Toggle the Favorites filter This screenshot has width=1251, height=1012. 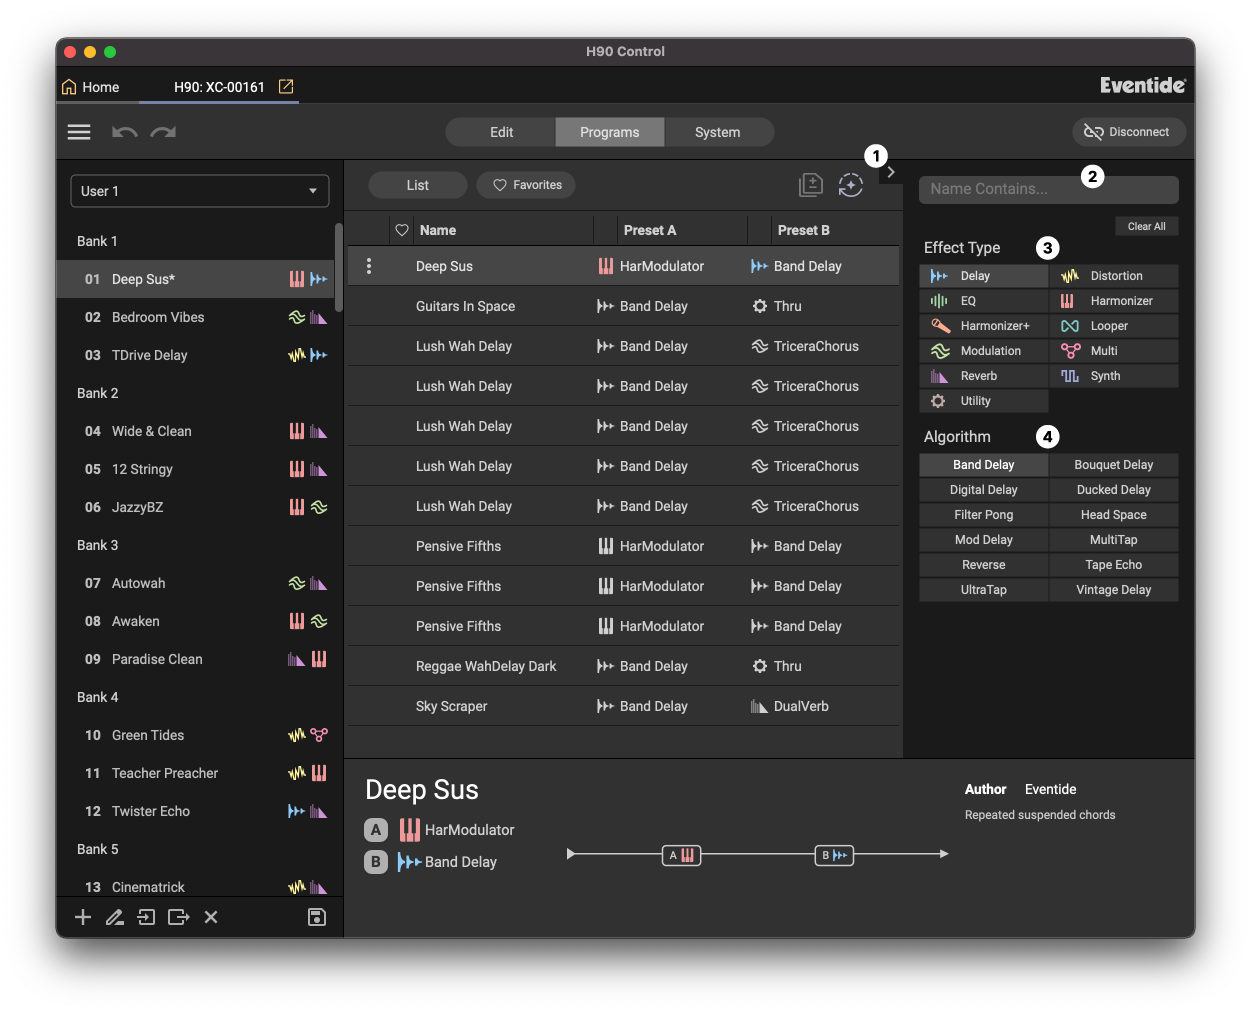click(526, 185)
